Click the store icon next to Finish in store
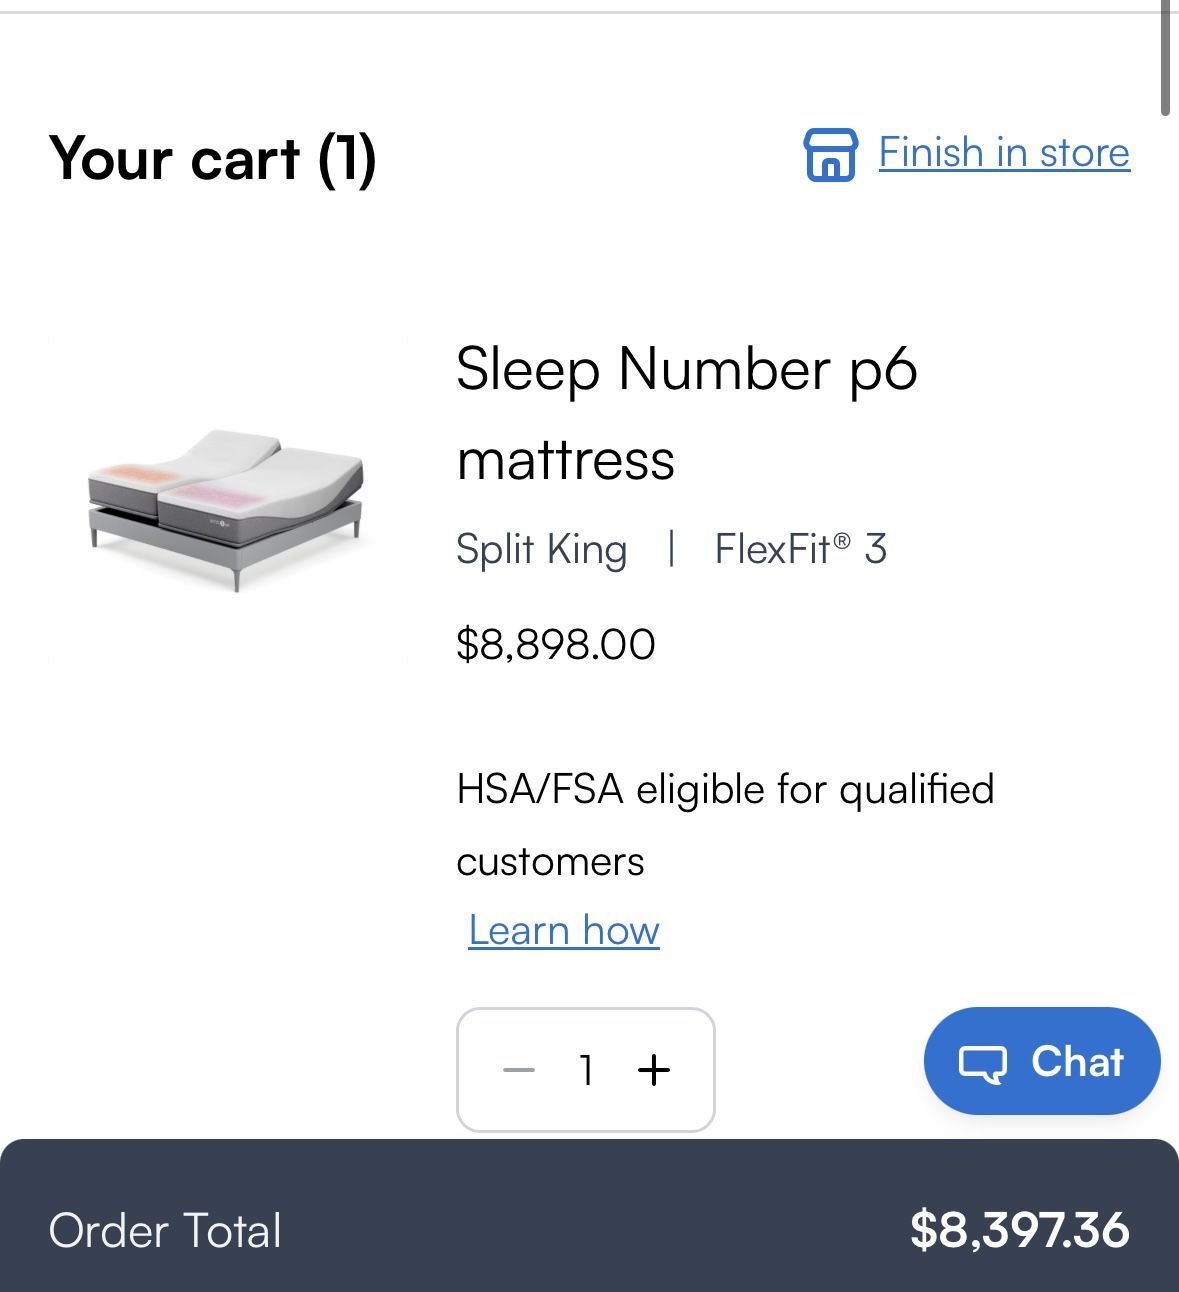The width and height of the screenshot is (1179, 1292). 831,154
